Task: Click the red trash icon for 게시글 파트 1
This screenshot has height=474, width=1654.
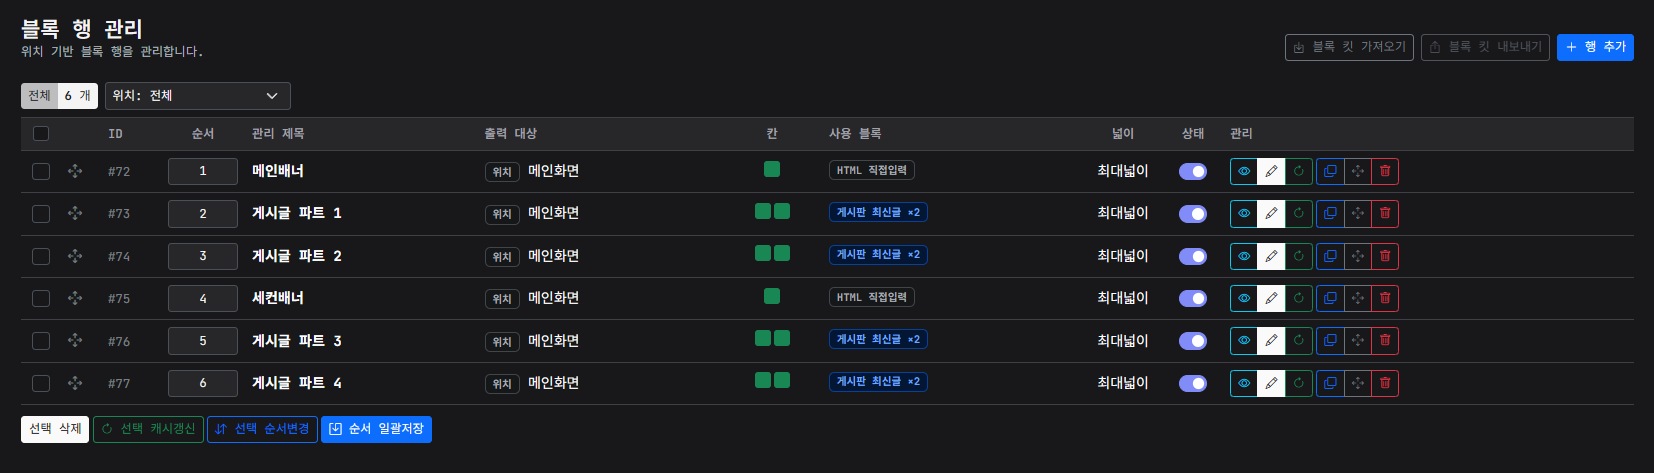Action: (1385, 213)
